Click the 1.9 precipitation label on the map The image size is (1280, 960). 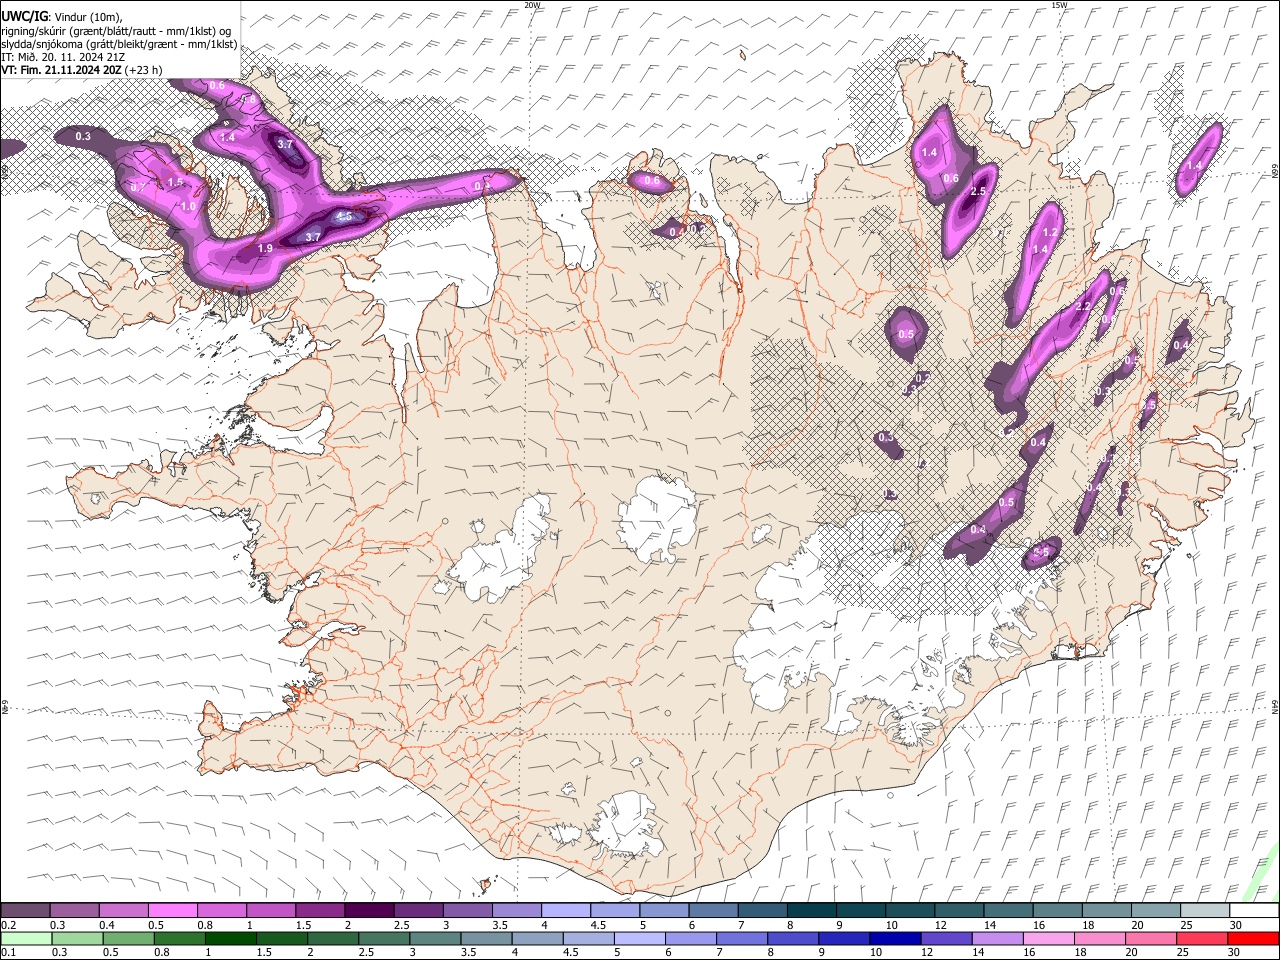[265, 248]
